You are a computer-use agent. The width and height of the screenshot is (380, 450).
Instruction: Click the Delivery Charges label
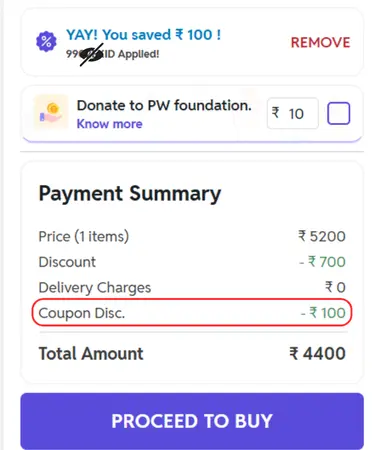pyautogui.click(x=95, y=288)
